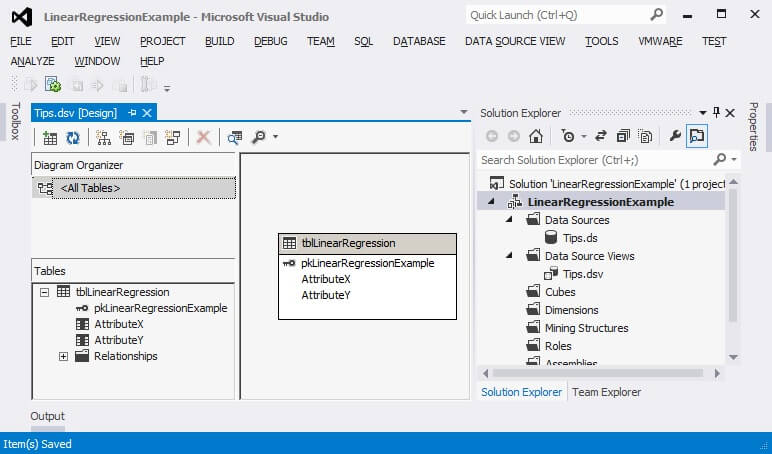
Task: Click the Refresh Data Source View icon
Action: pos(72,137)
